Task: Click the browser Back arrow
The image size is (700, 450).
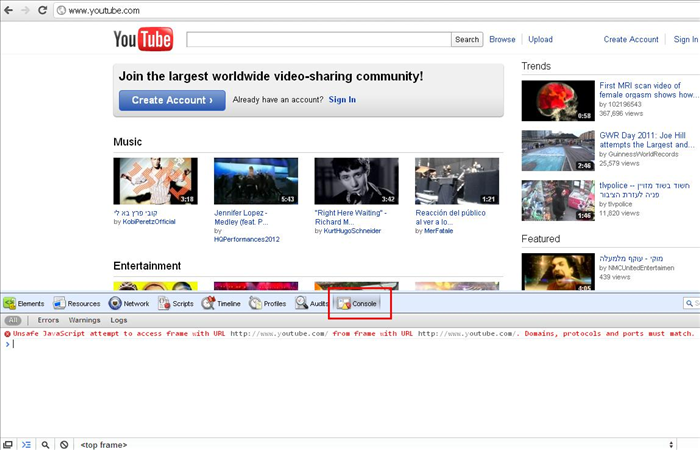Action: coord(8,10)
